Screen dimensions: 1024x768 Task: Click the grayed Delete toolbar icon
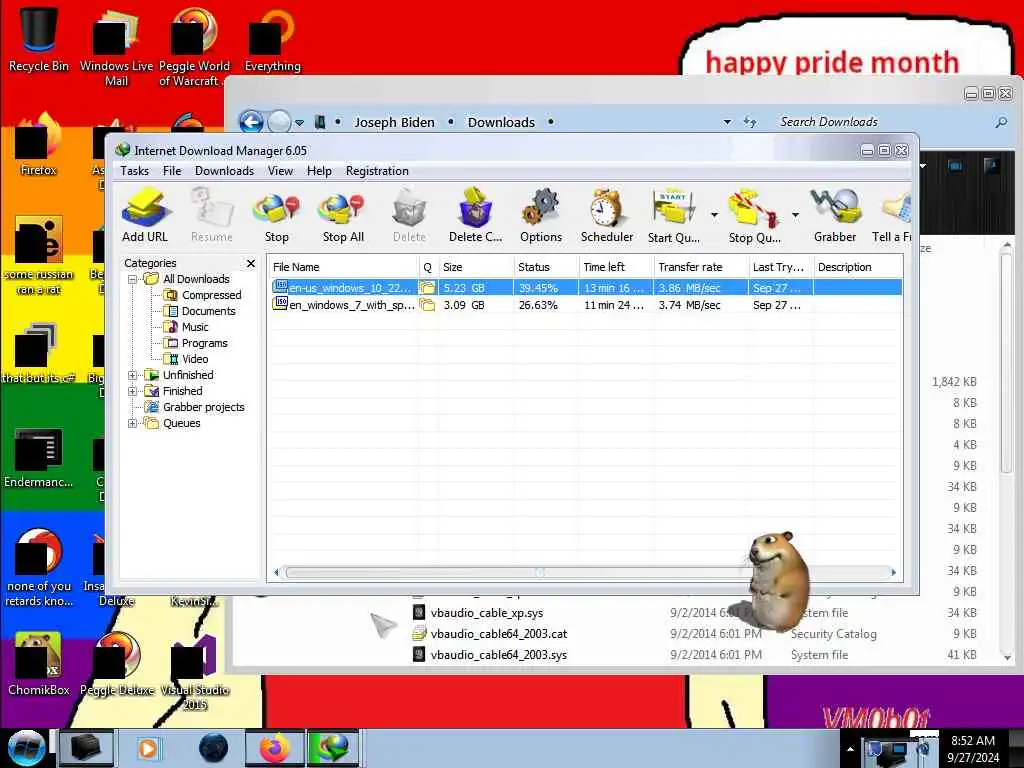pos(409,216)
